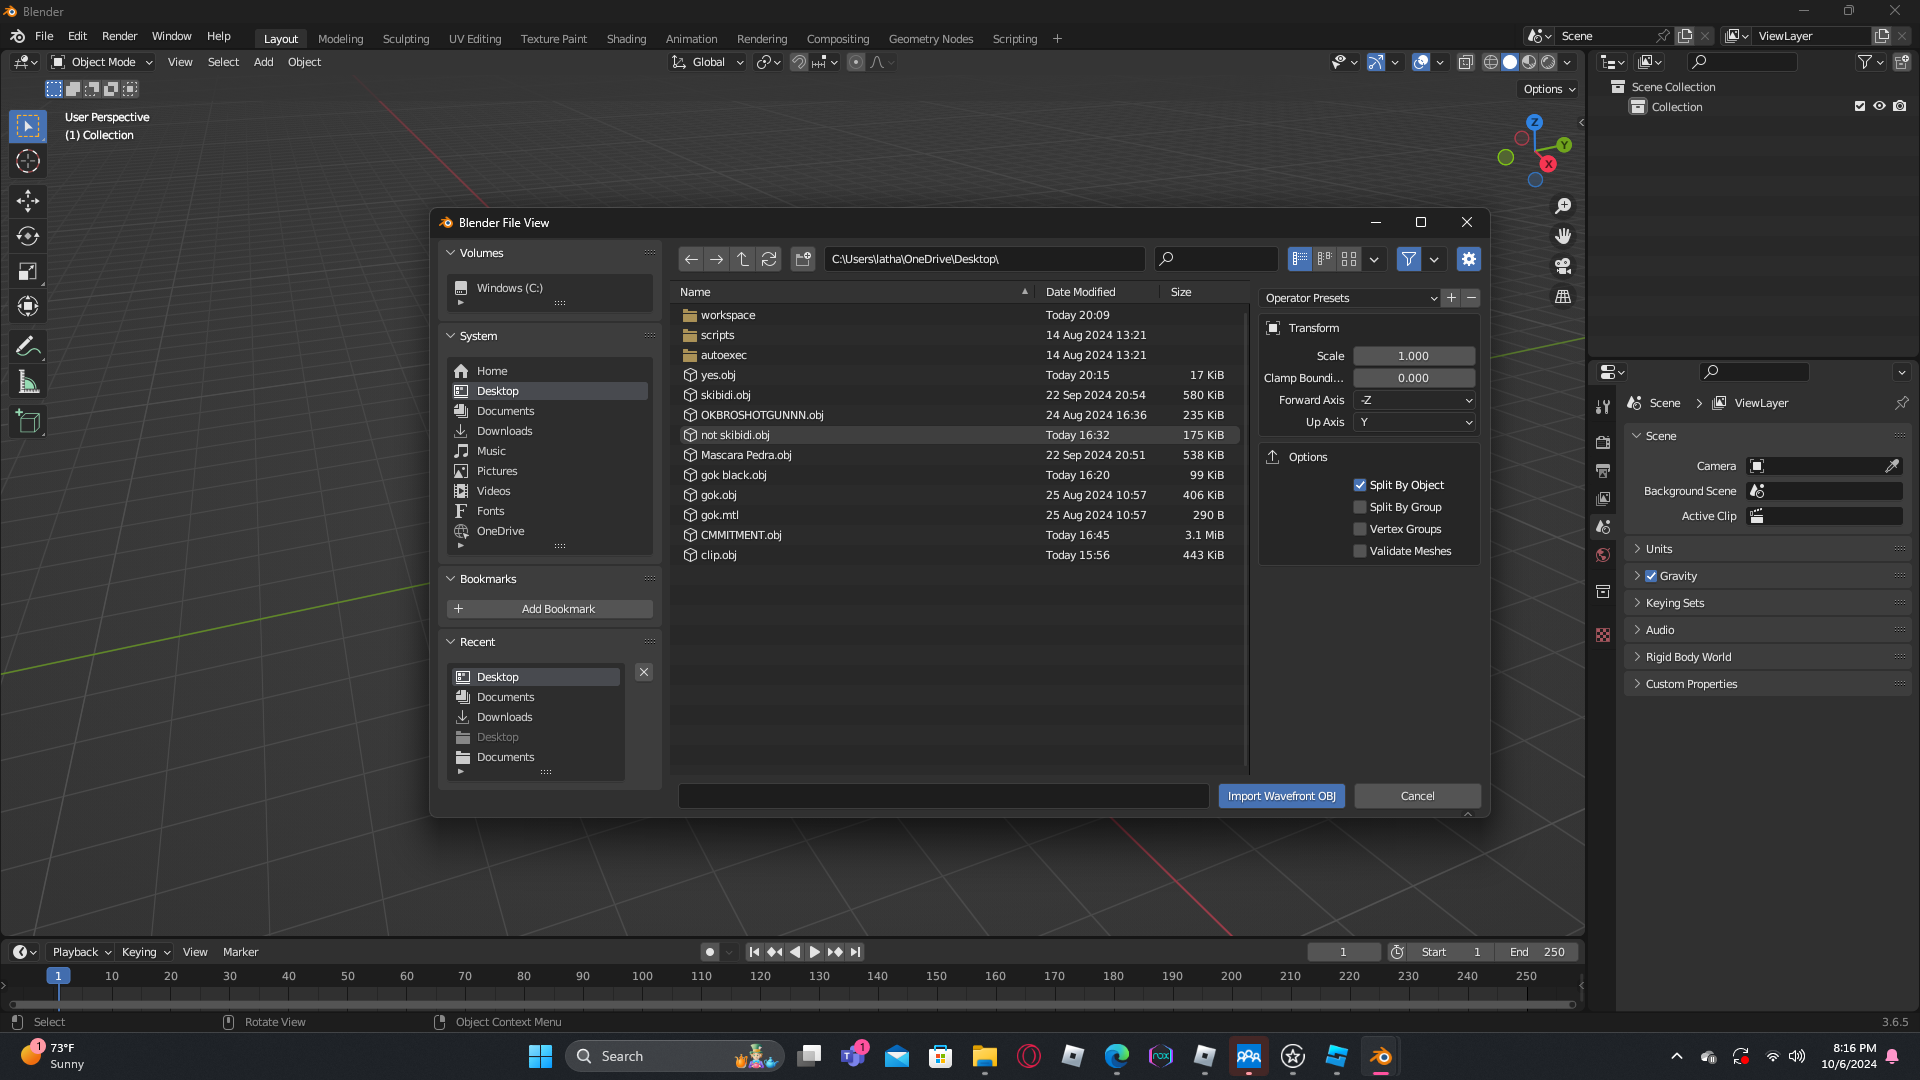Click the Add Bookmark button
The width and height of the screenshot is (1920, 1080).
[550, 609]
